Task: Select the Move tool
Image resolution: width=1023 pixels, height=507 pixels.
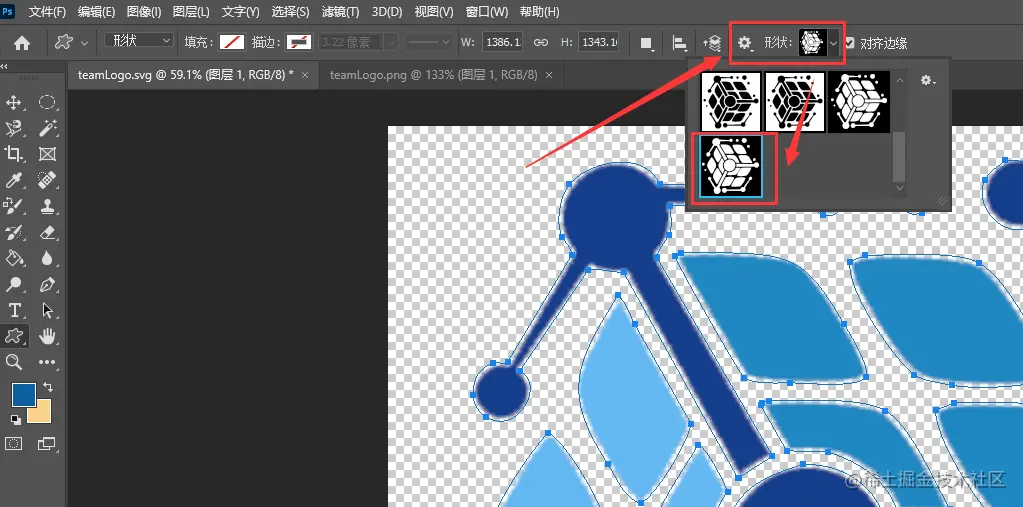Action: click(x=14, y=102)
